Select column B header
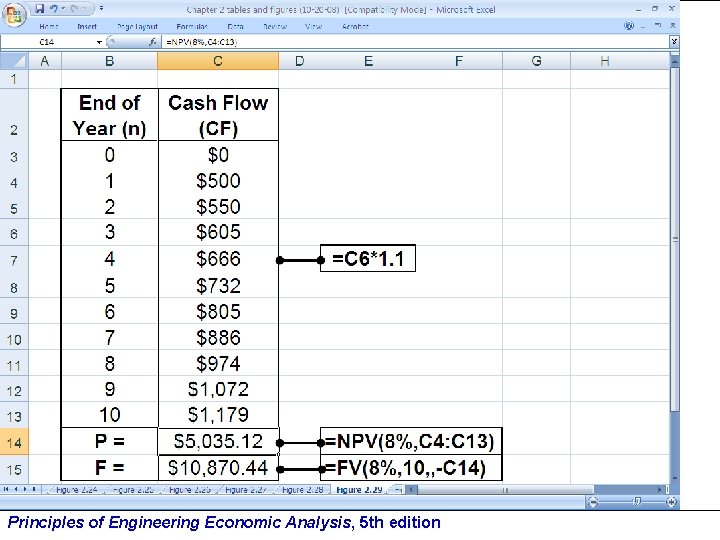The image size is (720, 540). [x=109, y=61]
